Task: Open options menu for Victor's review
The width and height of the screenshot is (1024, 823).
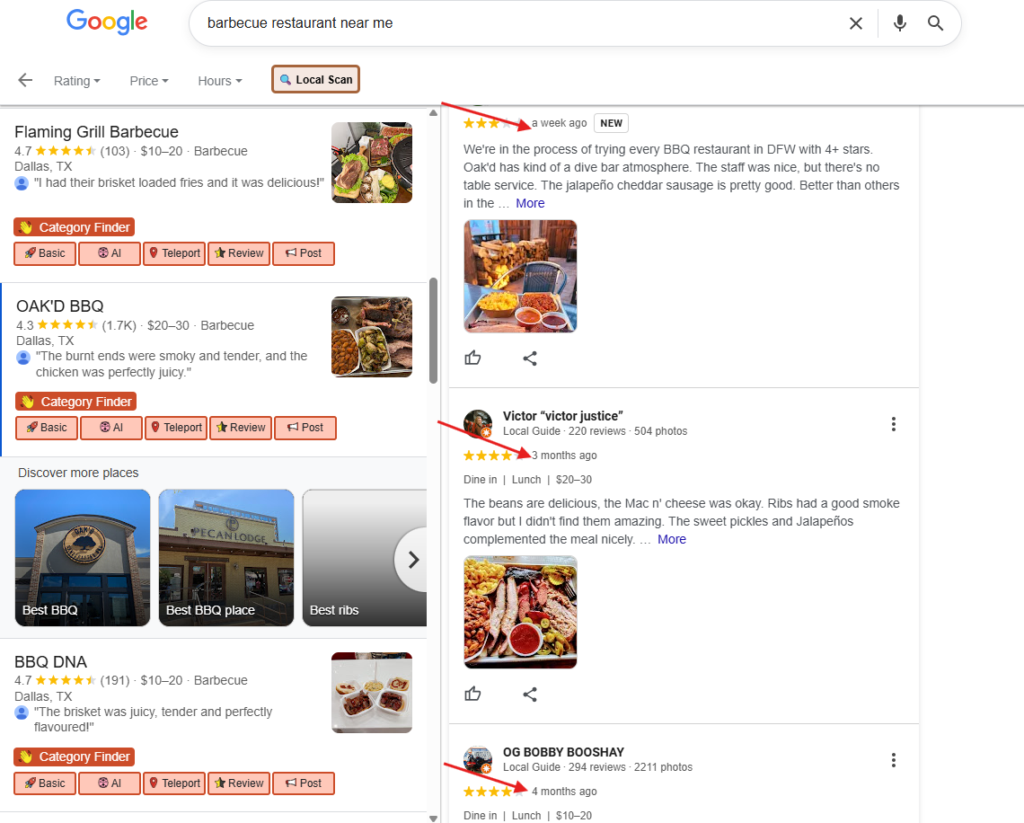Action: tap(893, 424)
